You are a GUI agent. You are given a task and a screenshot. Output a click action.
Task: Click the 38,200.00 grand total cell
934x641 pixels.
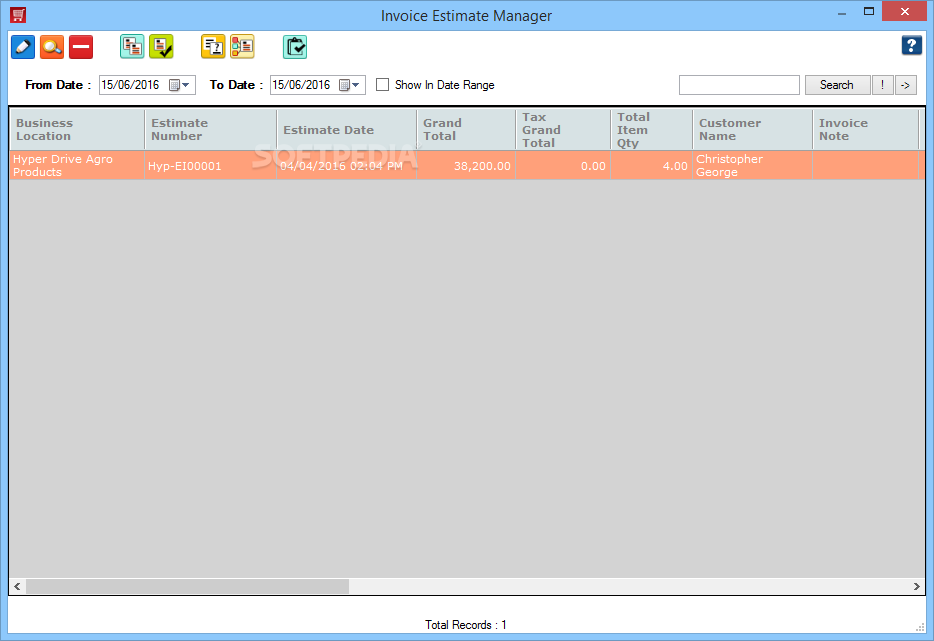pos(466,166)
